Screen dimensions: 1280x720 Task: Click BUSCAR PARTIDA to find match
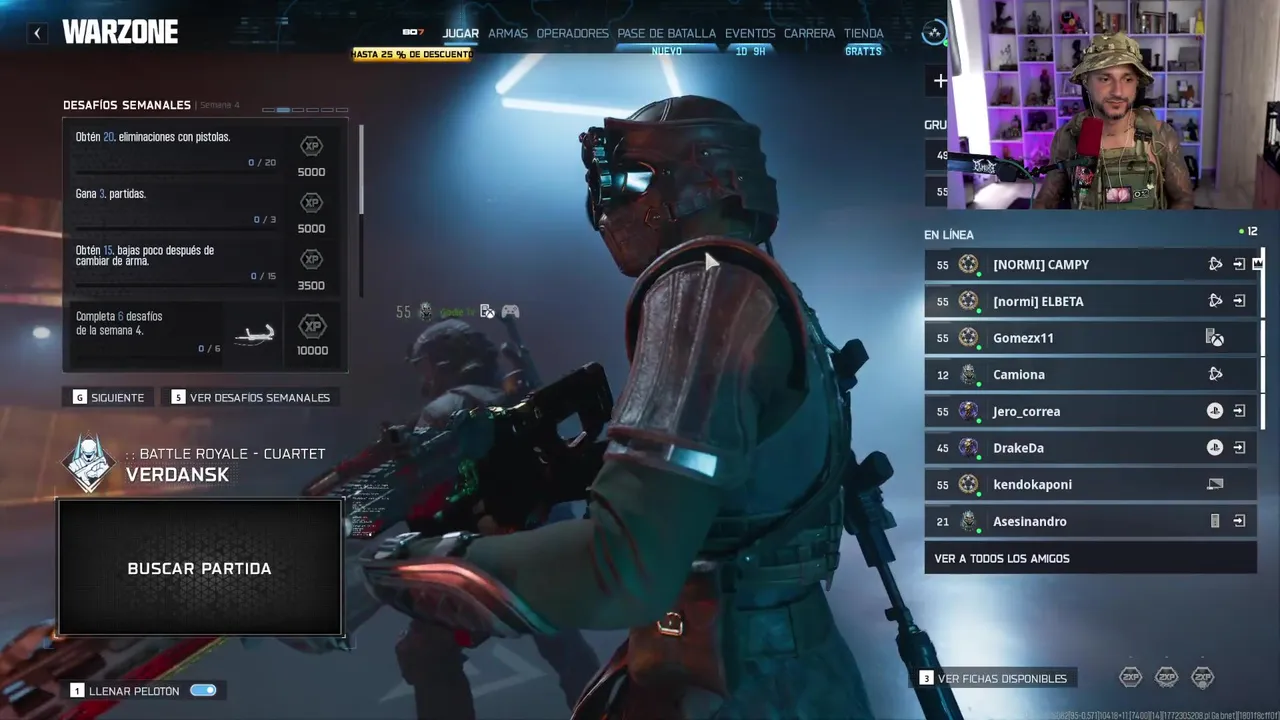pyautogui.click(x=200, y=568)
